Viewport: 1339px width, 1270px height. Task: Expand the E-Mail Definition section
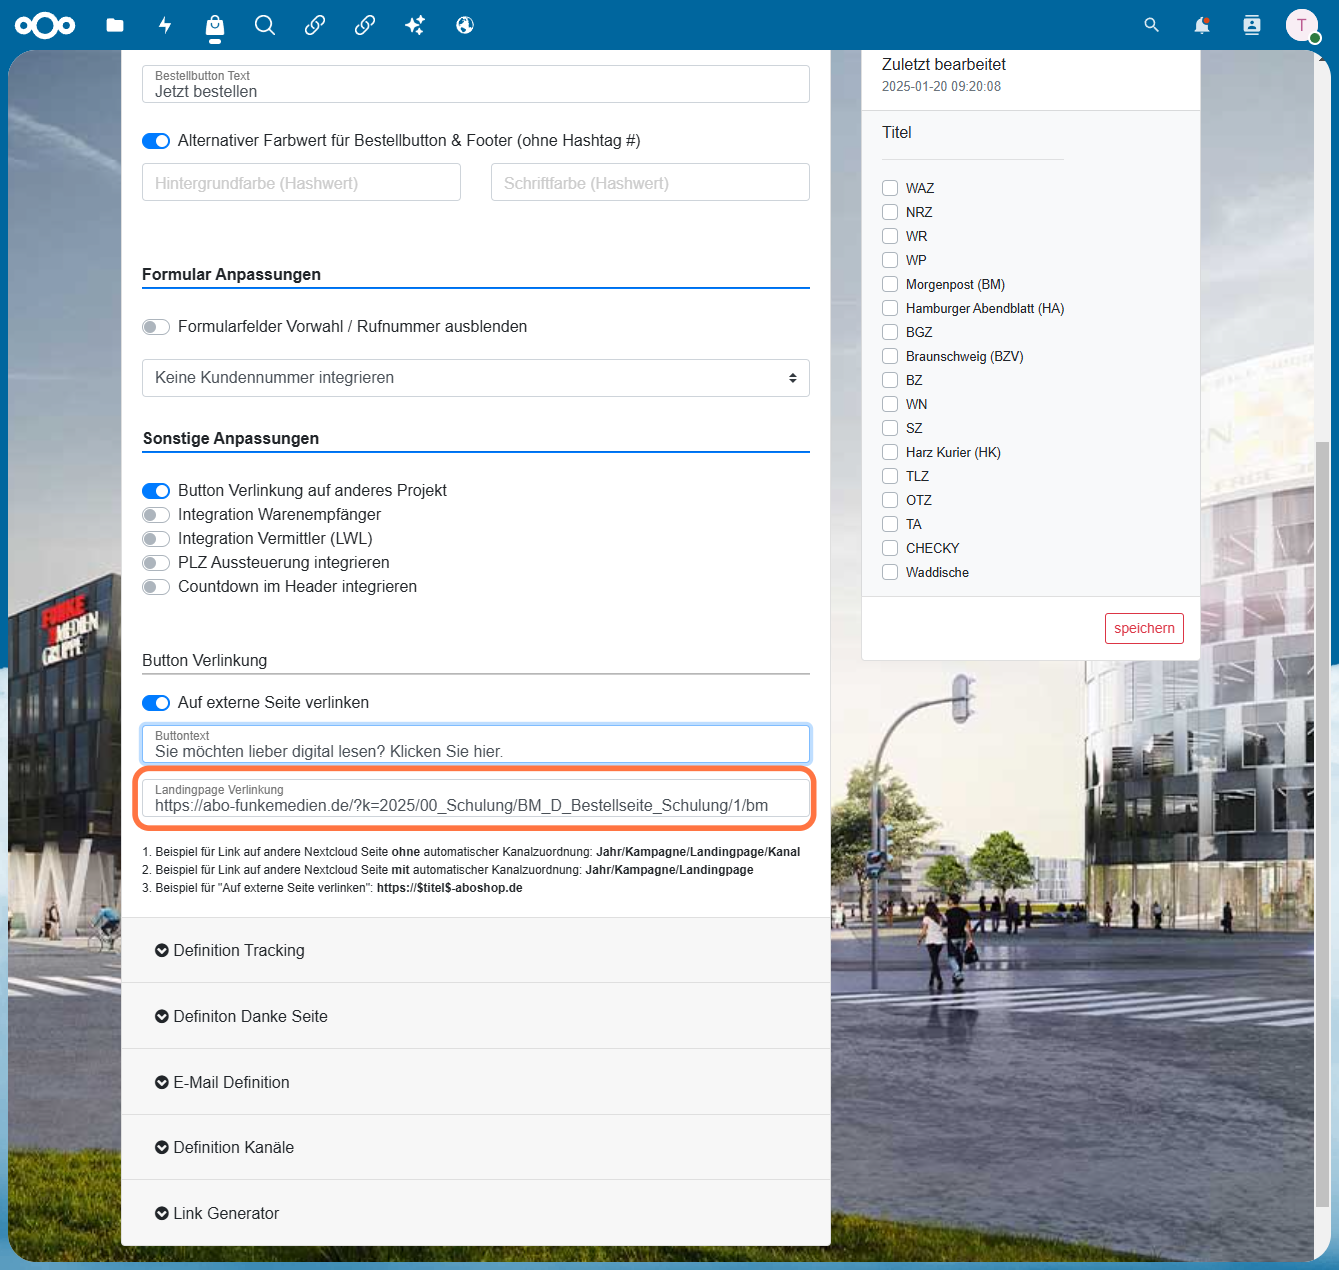point(476,1082)
